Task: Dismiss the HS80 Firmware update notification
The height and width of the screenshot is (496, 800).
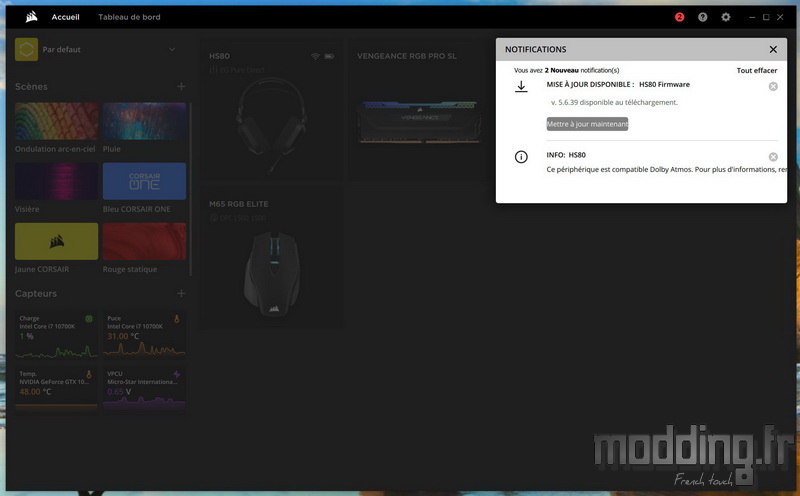Action: (773, 86)
